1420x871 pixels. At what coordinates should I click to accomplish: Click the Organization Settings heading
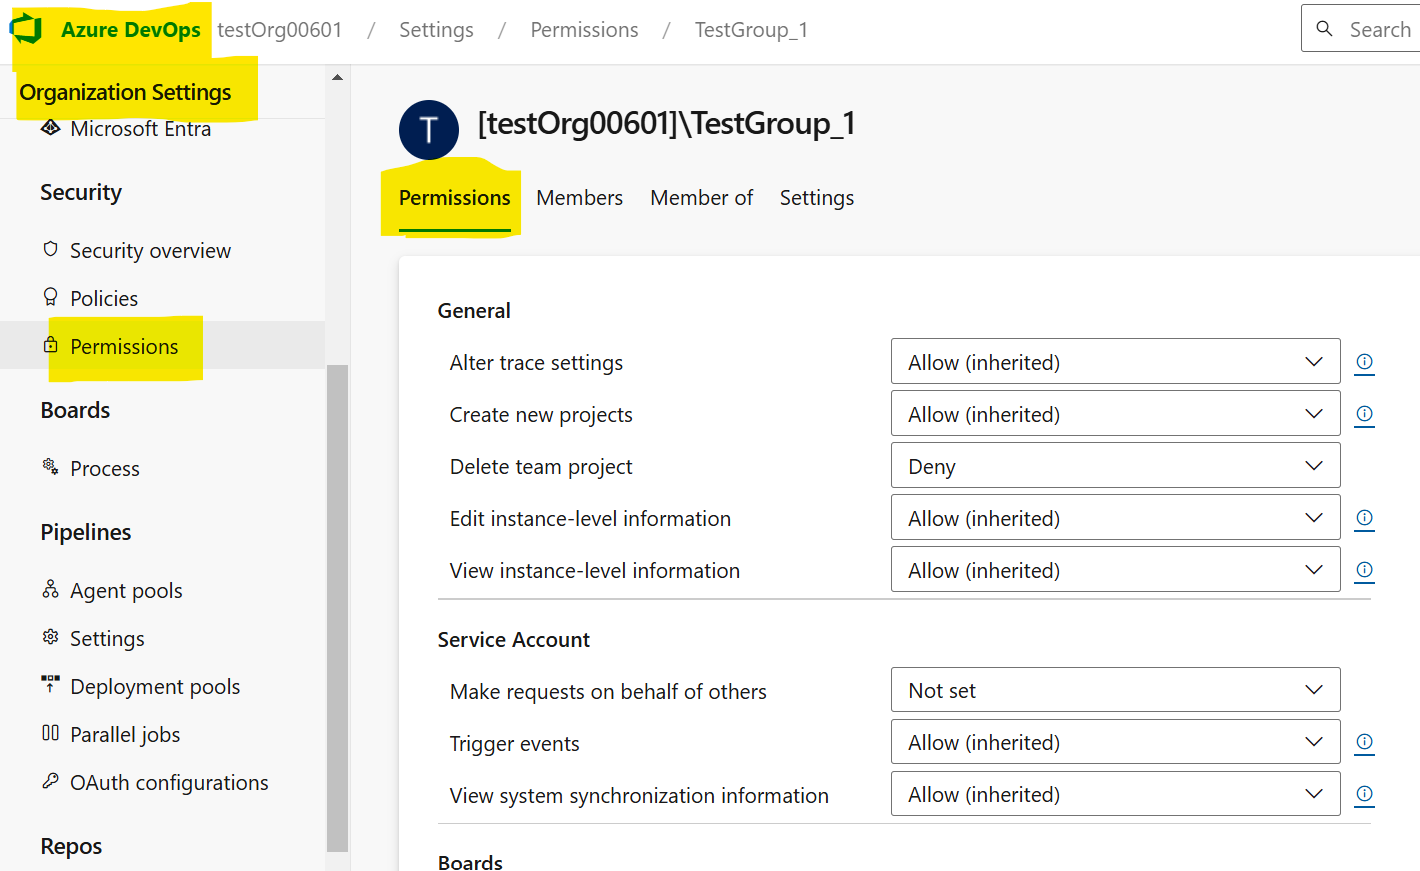[x=125, y=92]
